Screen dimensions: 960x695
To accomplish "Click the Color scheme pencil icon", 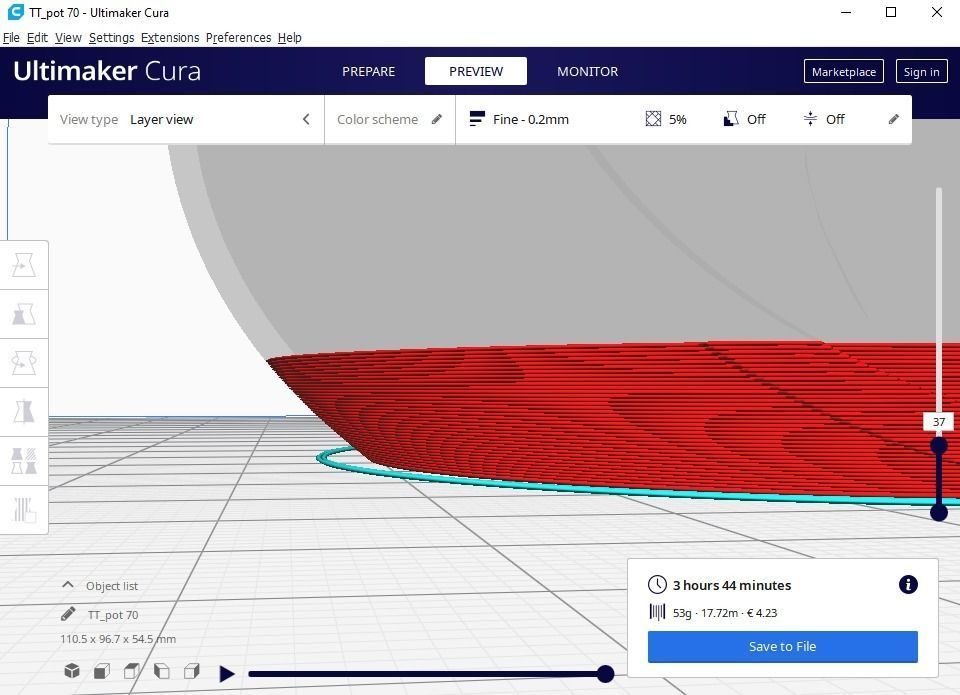I will (x=437, y=119).
